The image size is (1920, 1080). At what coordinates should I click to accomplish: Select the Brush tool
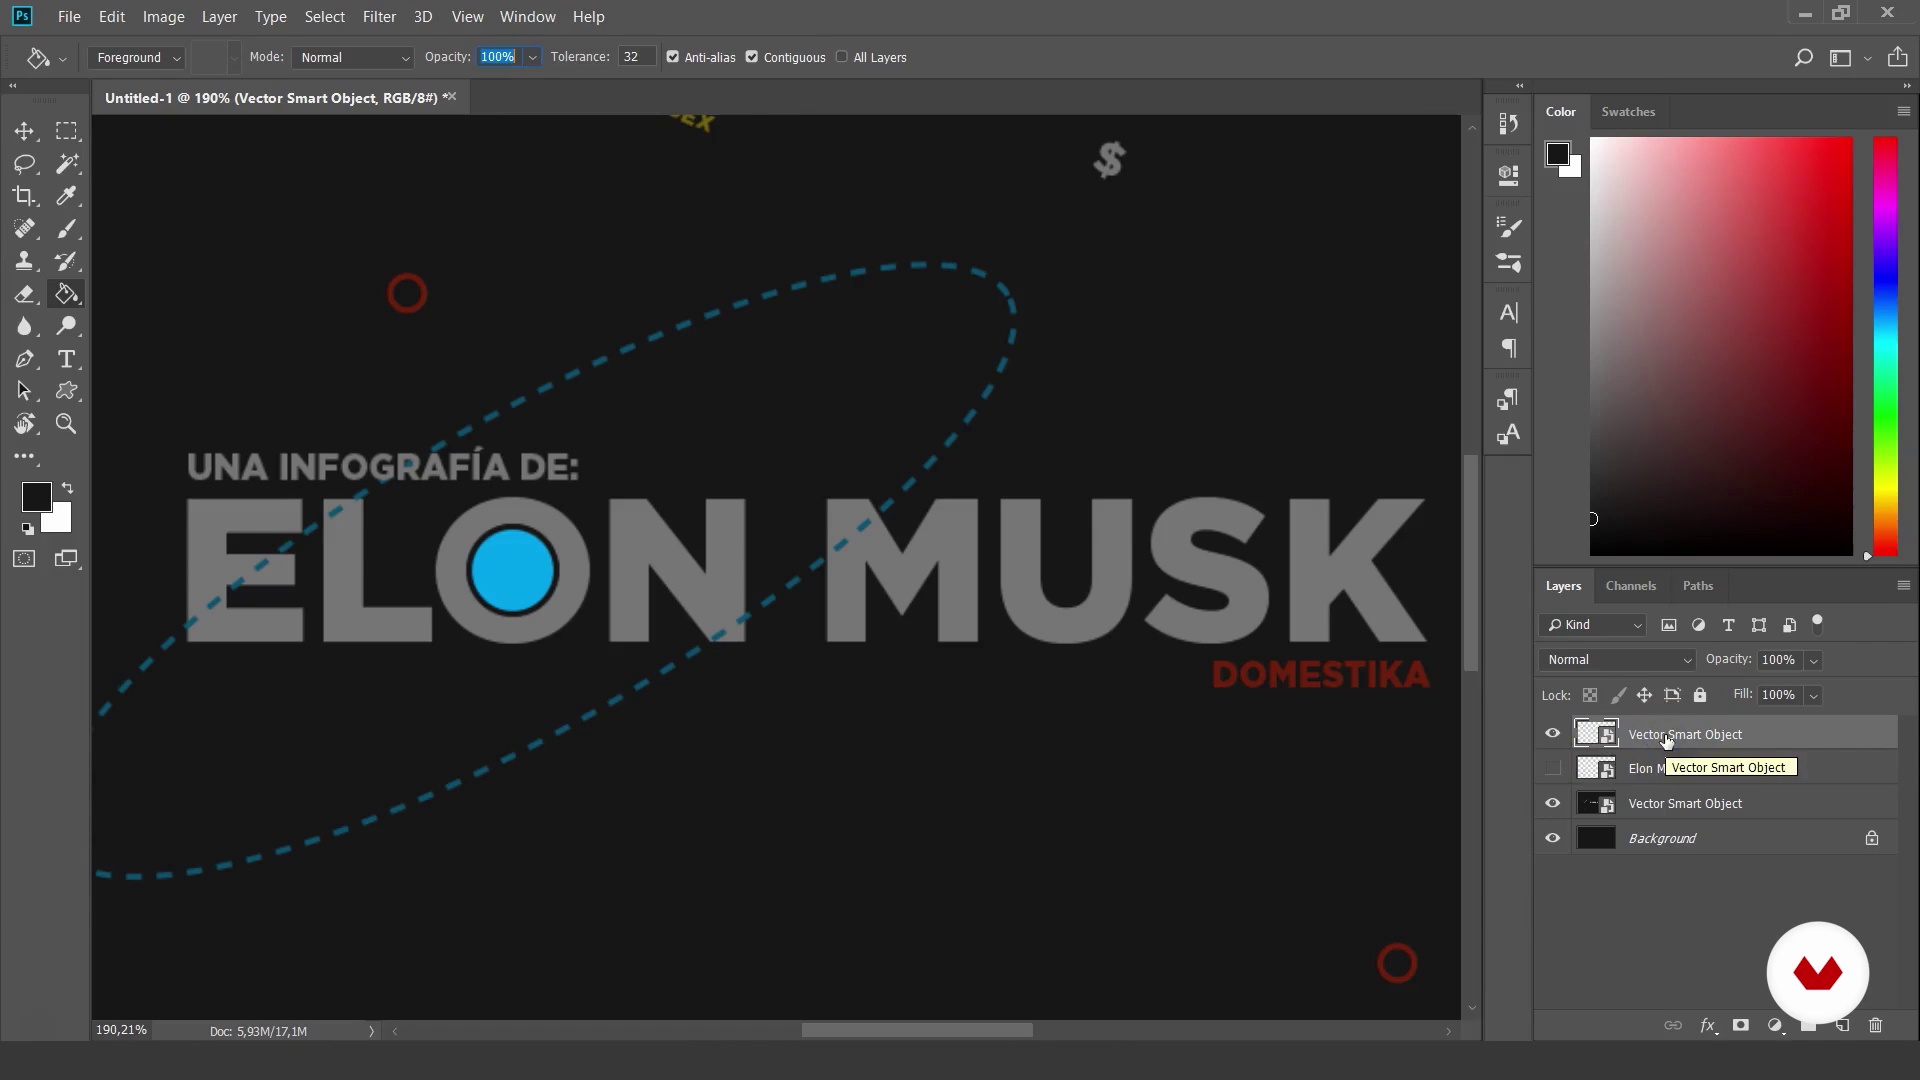click(x=67, y=229)
